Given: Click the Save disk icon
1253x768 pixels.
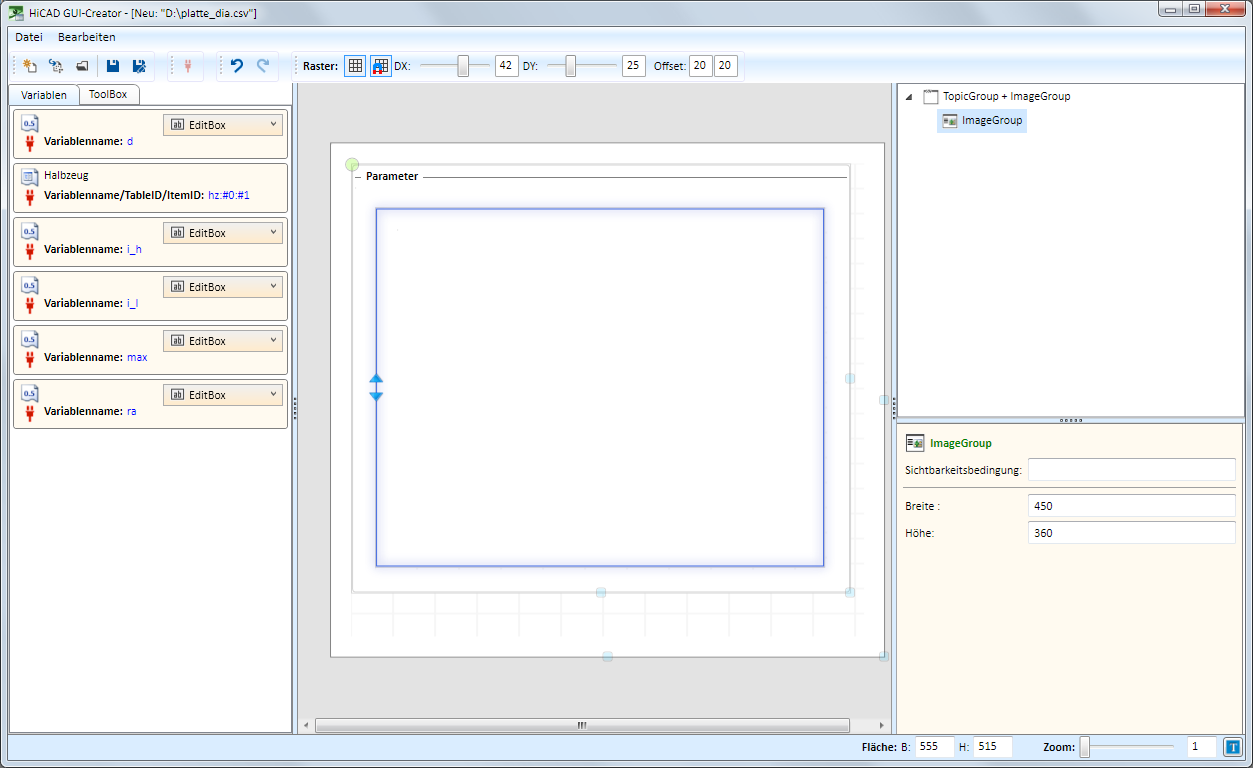Looking at the screenshot, I should click(x=113, y=66).
